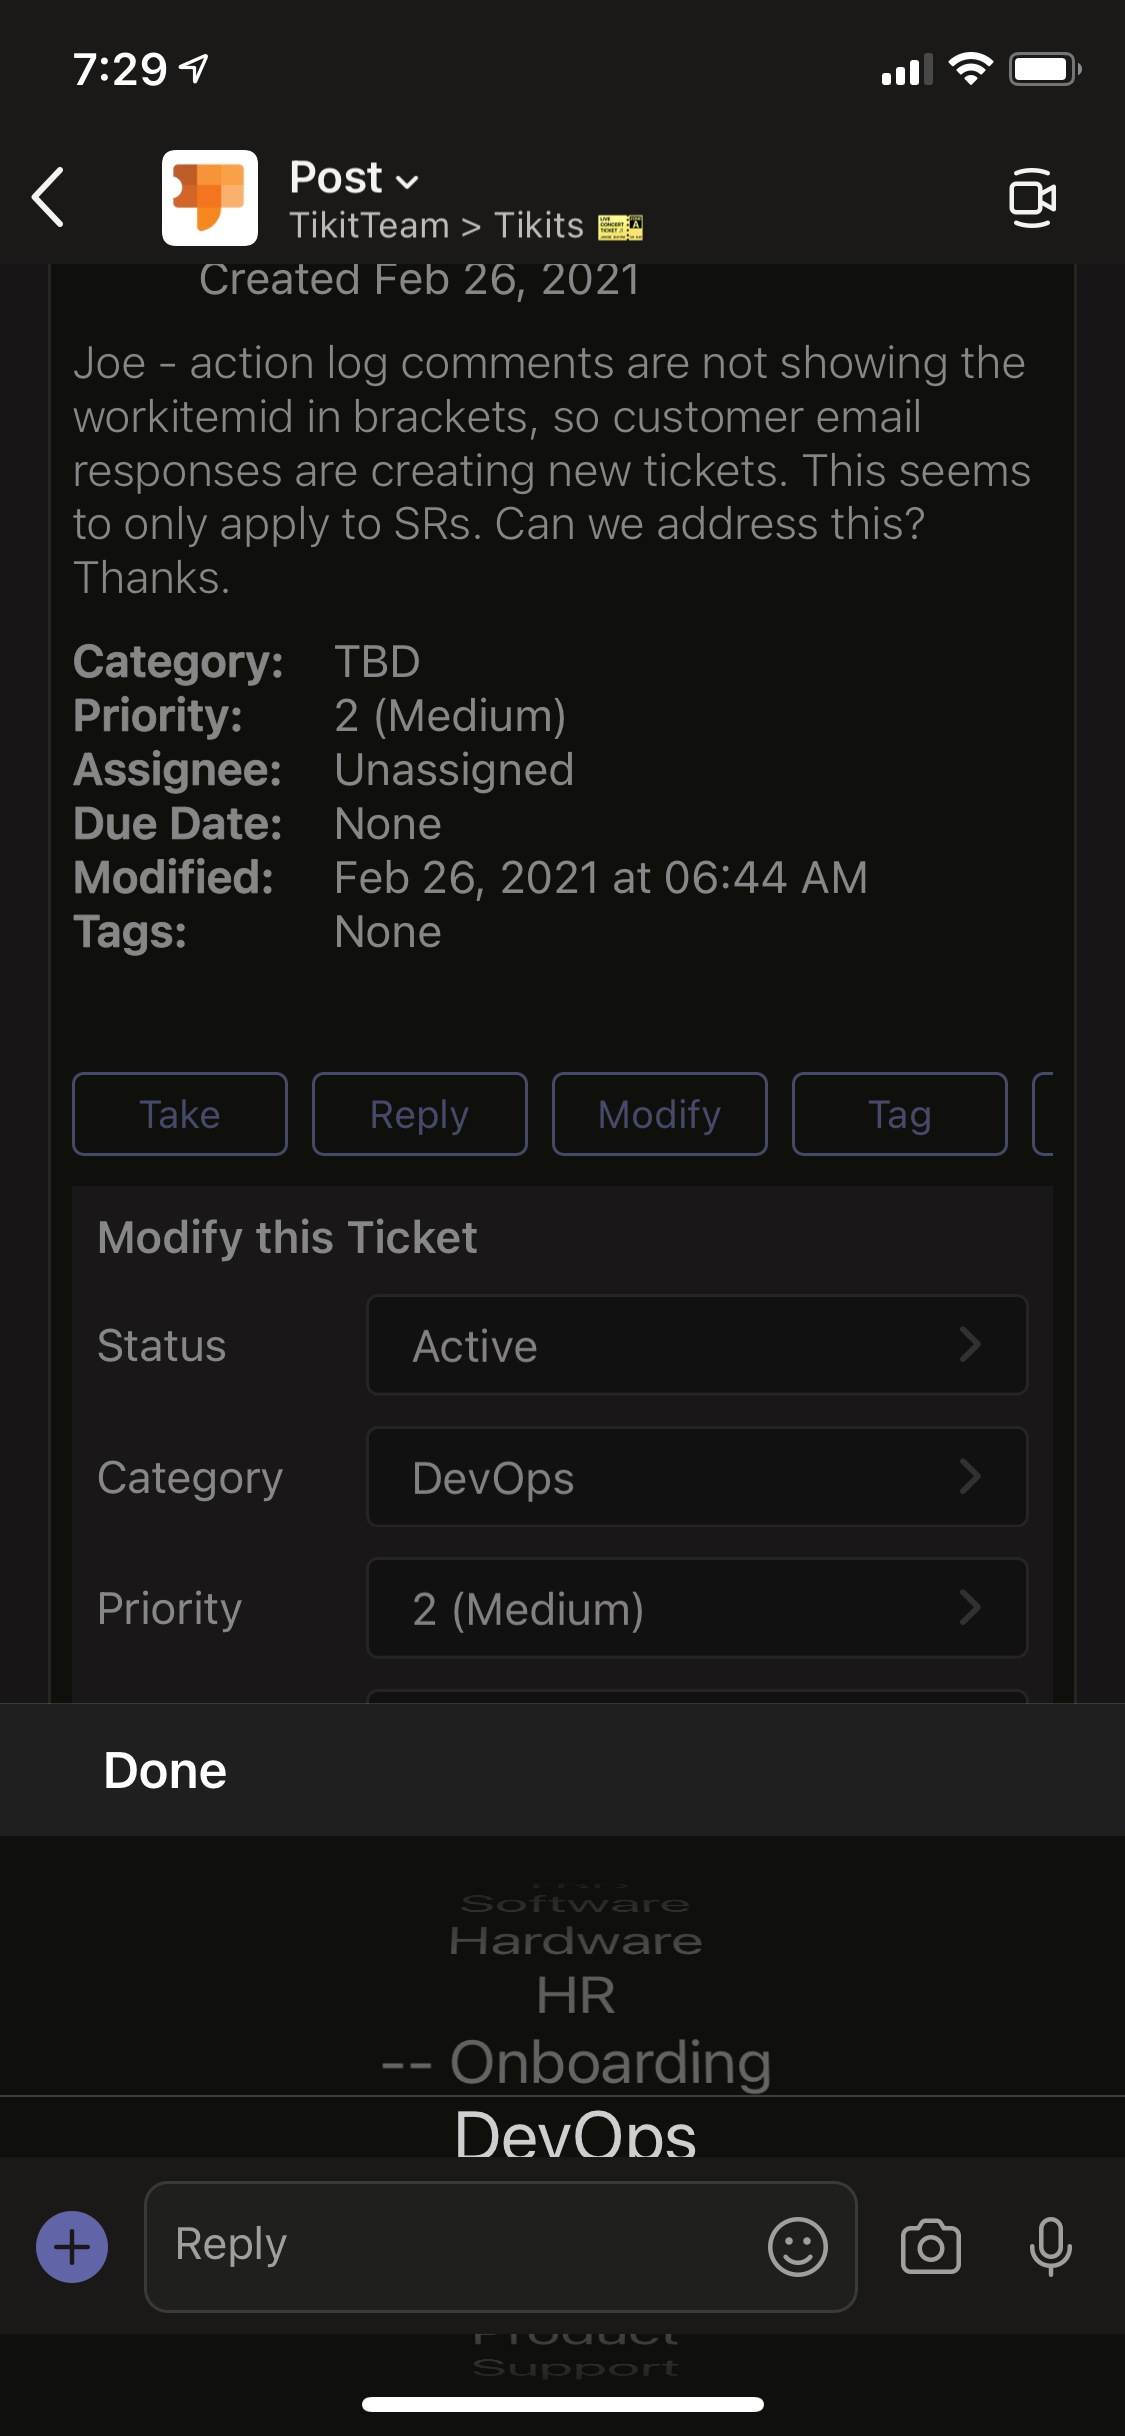Open the TikitTeam > Tikits channel breadcrumb
Screen dimensions: 1125x2436
point(437,224)
